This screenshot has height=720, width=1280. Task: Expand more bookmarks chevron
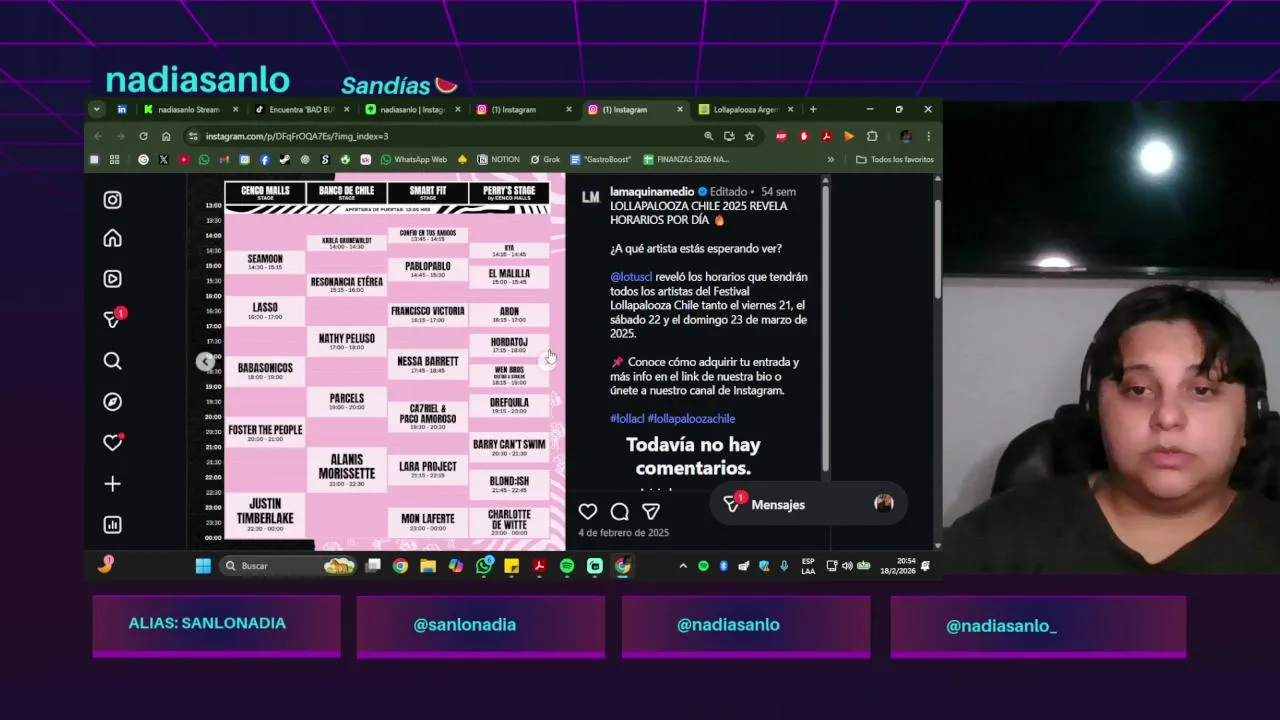[830, 159]
